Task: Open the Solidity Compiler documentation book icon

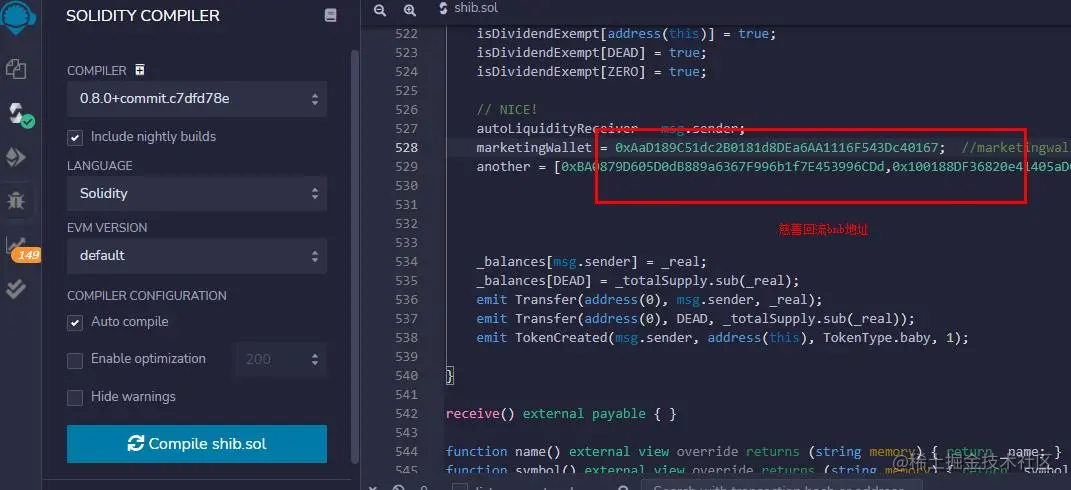Action: tap(331, 15)
